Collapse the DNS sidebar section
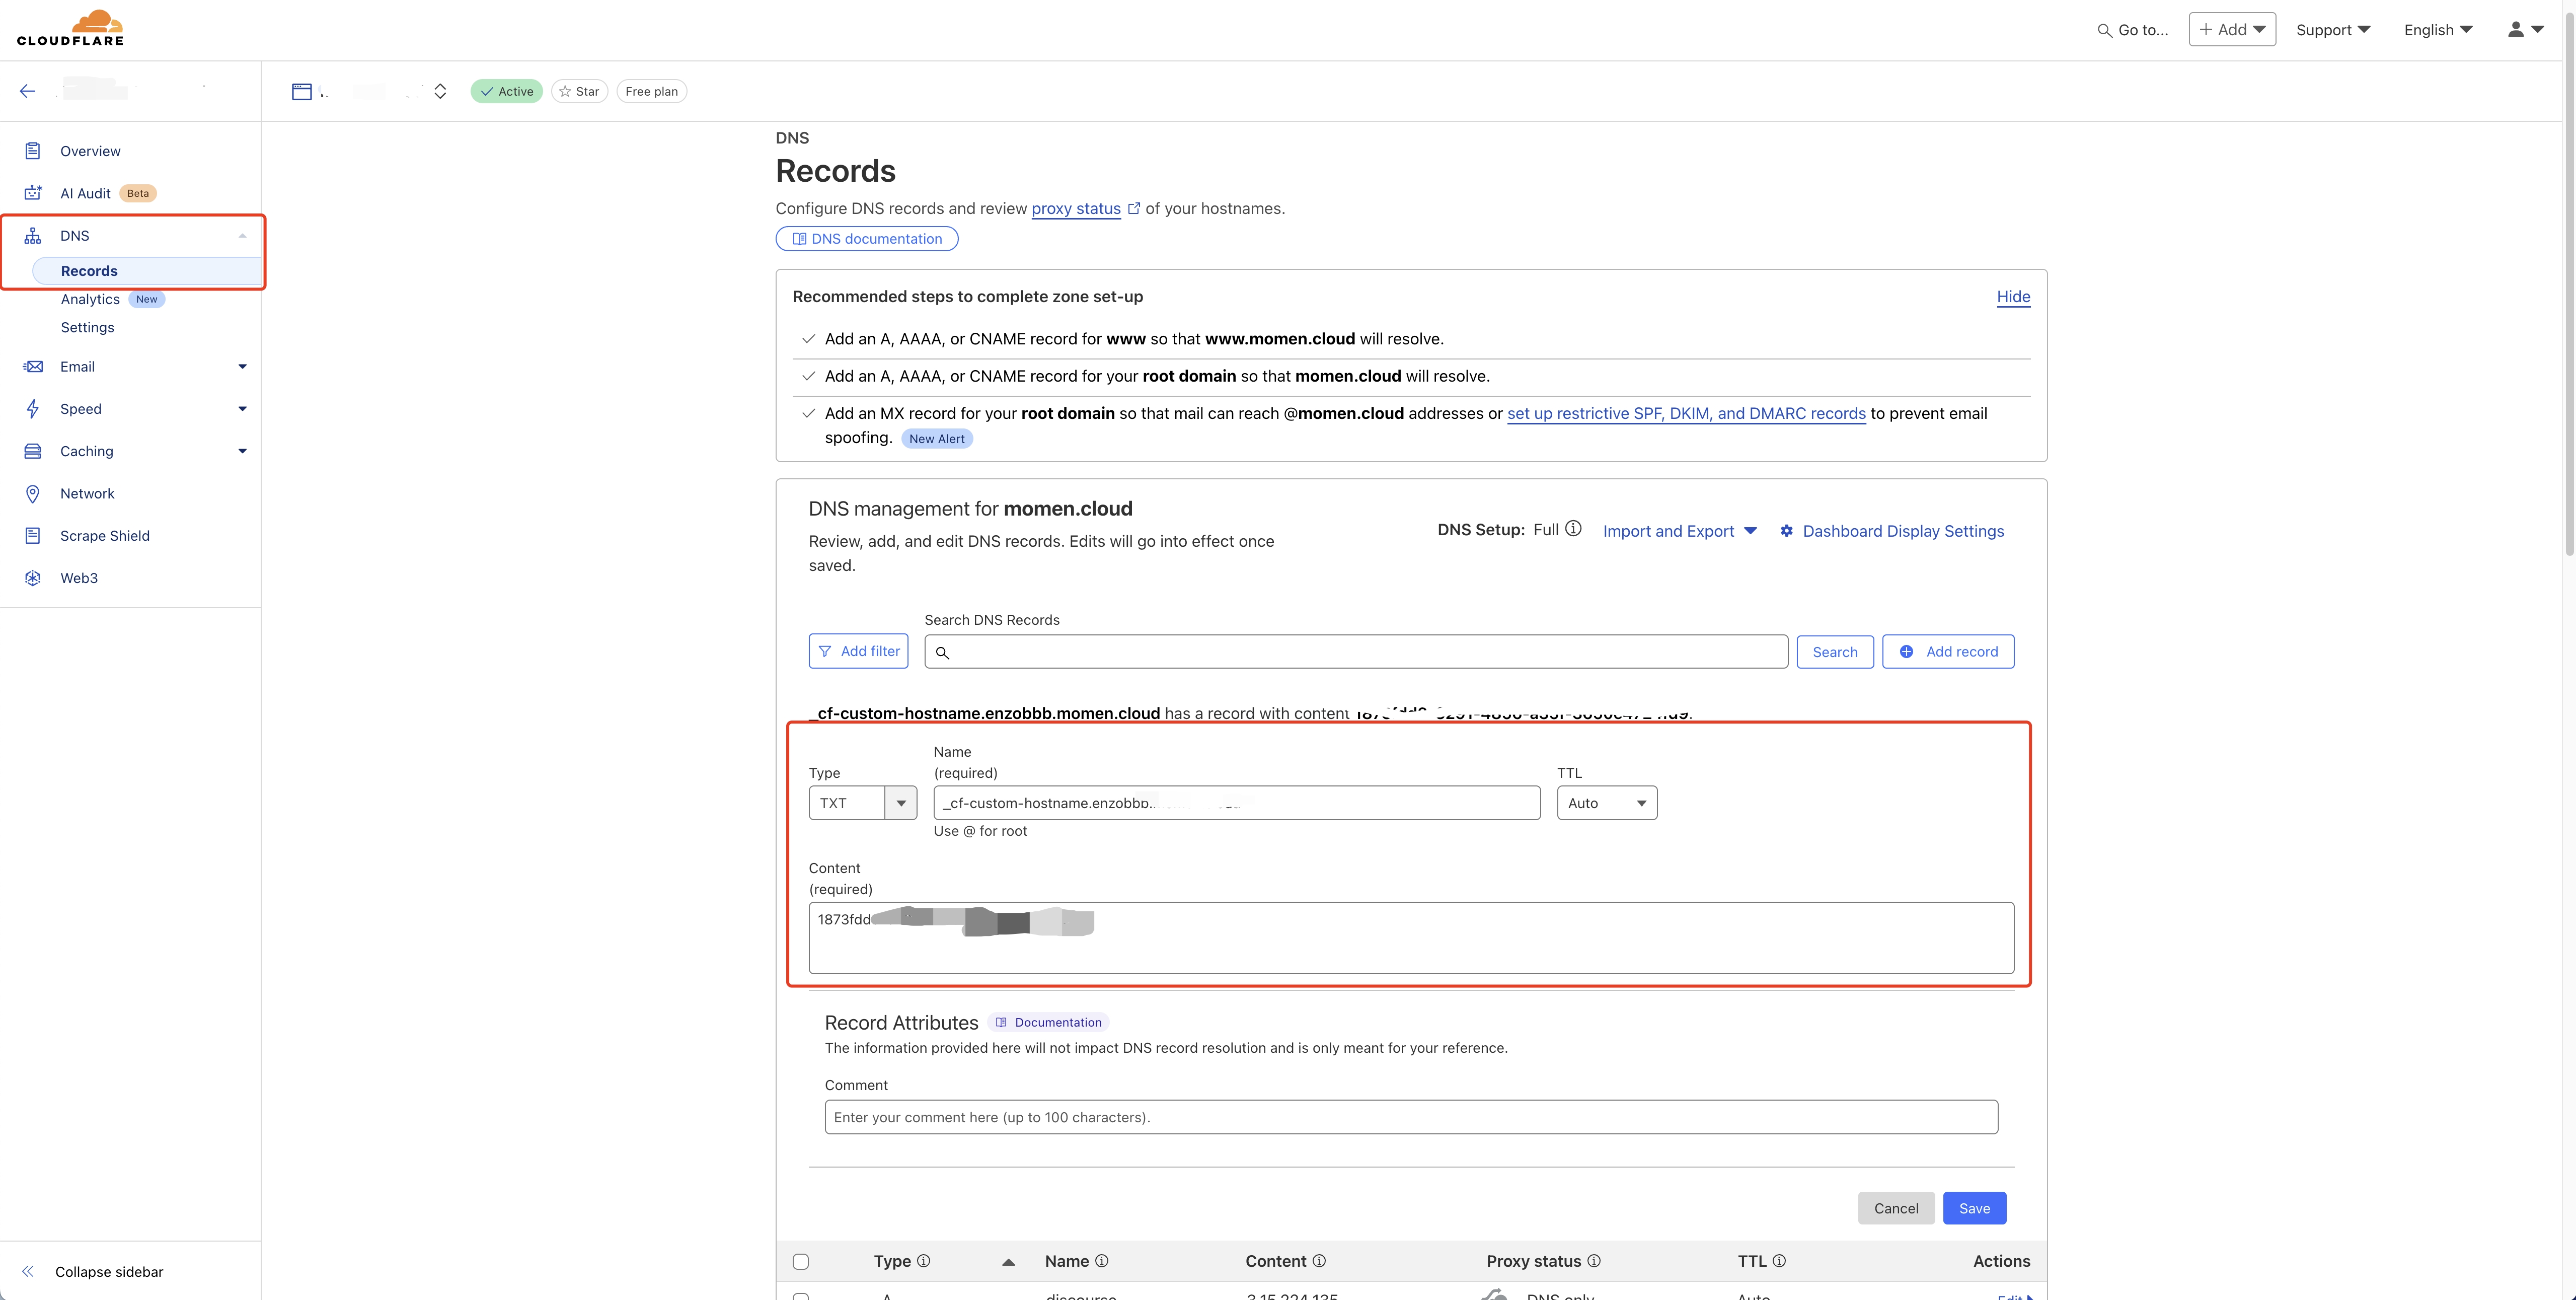 point(242,236)
